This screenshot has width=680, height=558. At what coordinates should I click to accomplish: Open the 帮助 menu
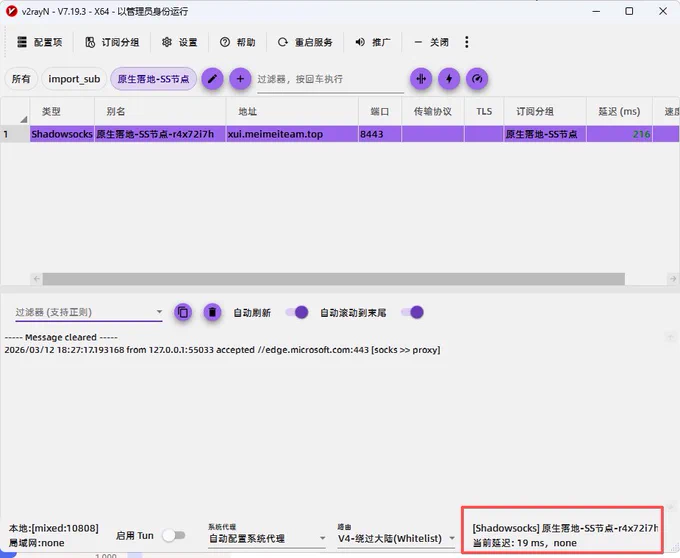click(x=237, y=42)
